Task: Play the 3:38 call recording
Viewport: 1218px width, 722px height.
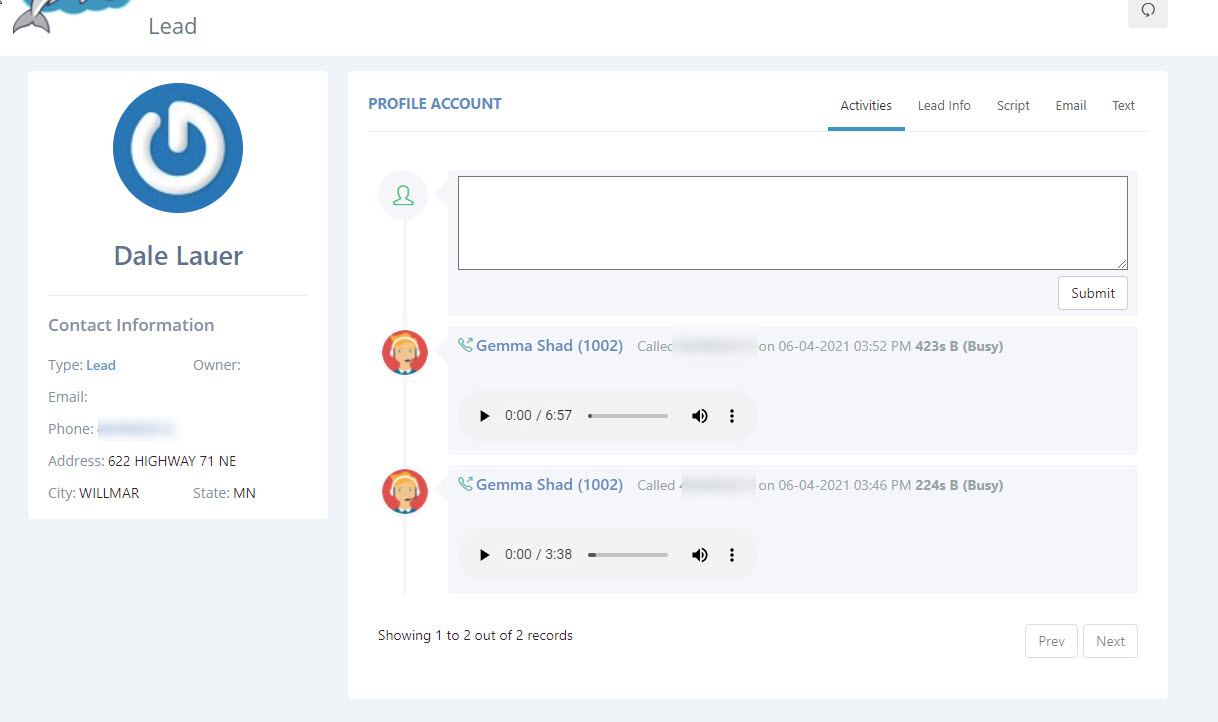Action: [485, 554]
